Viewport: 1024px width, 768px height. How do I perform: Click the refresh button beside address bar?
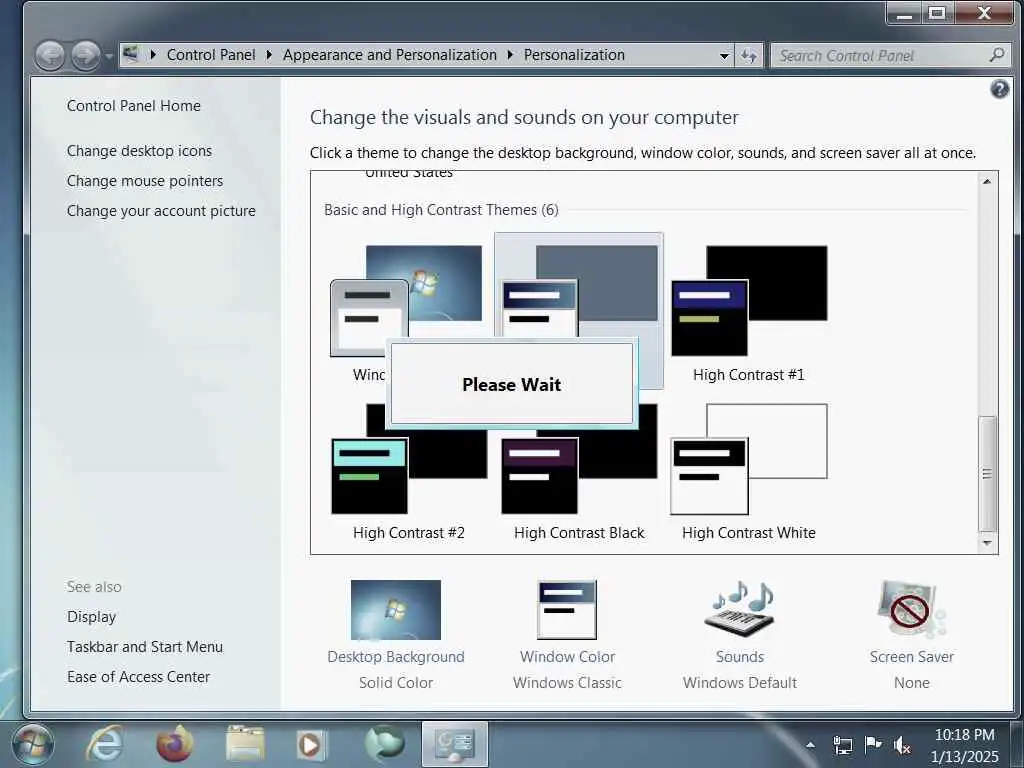point(748,56)
